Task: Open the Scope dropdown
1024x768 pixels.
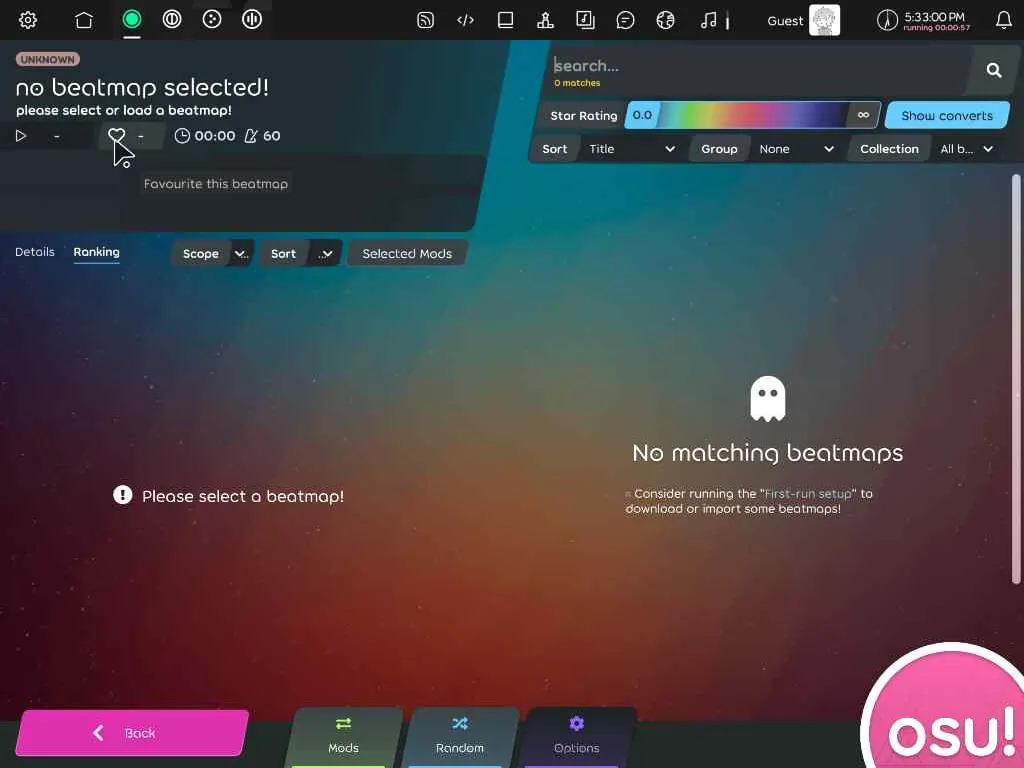Action: [x=213, y=253]
